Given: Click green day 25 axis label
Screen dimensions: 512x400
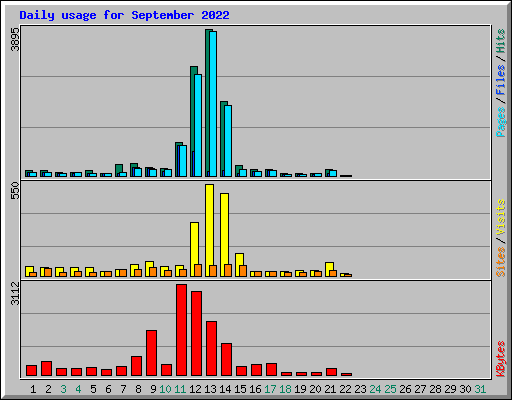Looking at the screenshot, I should pos(390,389).
